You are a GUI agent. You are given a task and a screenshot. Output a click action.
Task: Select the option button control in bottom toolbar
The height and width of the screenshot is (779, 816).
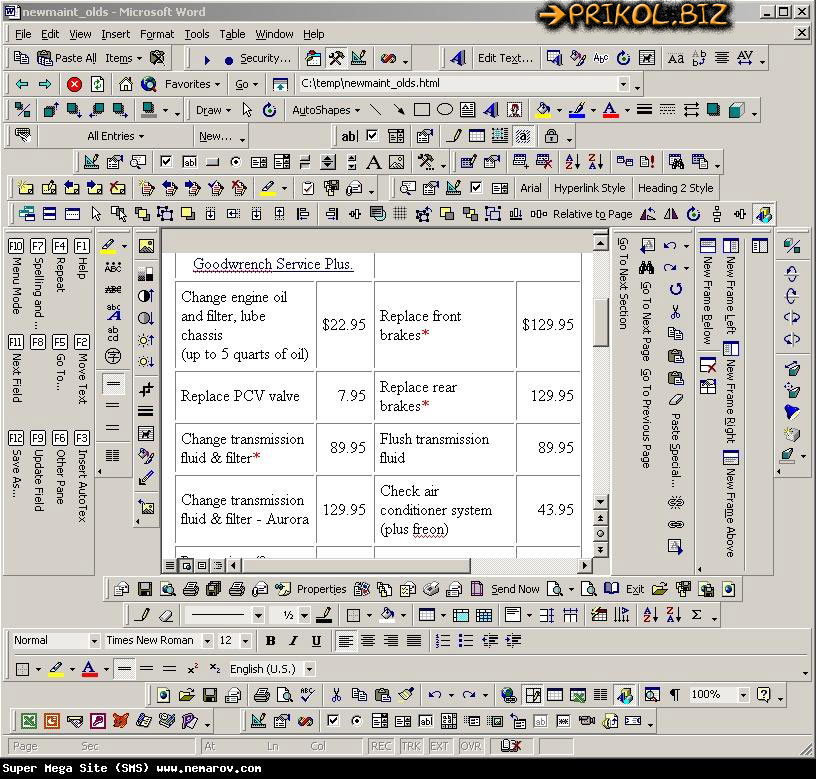(356, 721)
